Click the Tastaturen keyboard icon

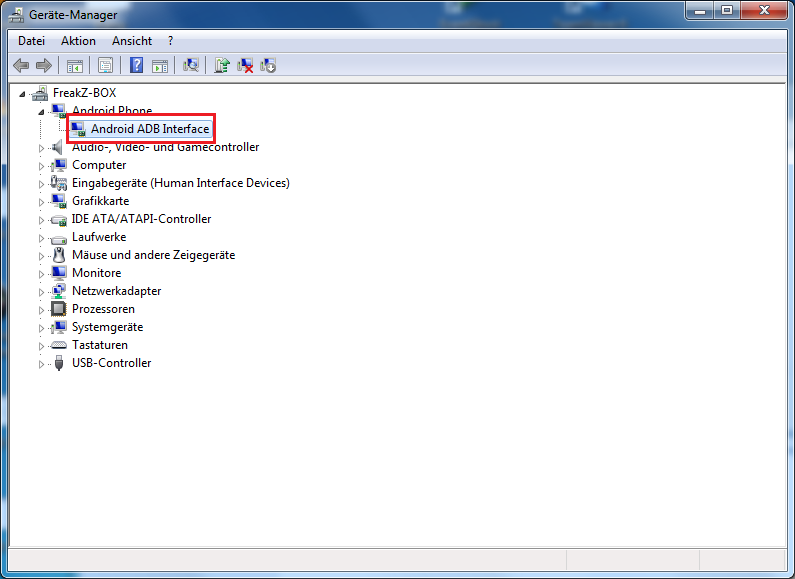click(59, 345)
